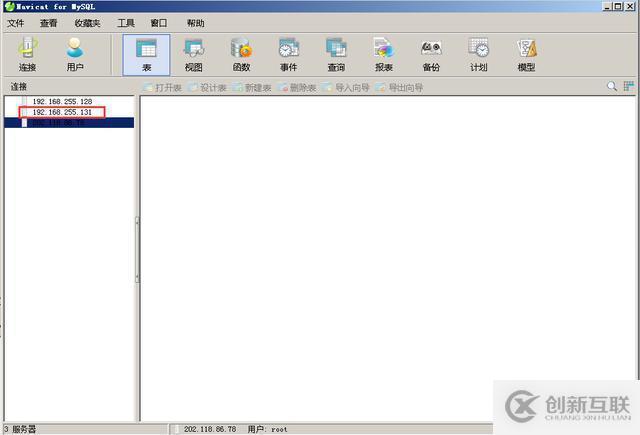
Task: Open the Query (查询) toolbar icon
Action: [336, 55]
